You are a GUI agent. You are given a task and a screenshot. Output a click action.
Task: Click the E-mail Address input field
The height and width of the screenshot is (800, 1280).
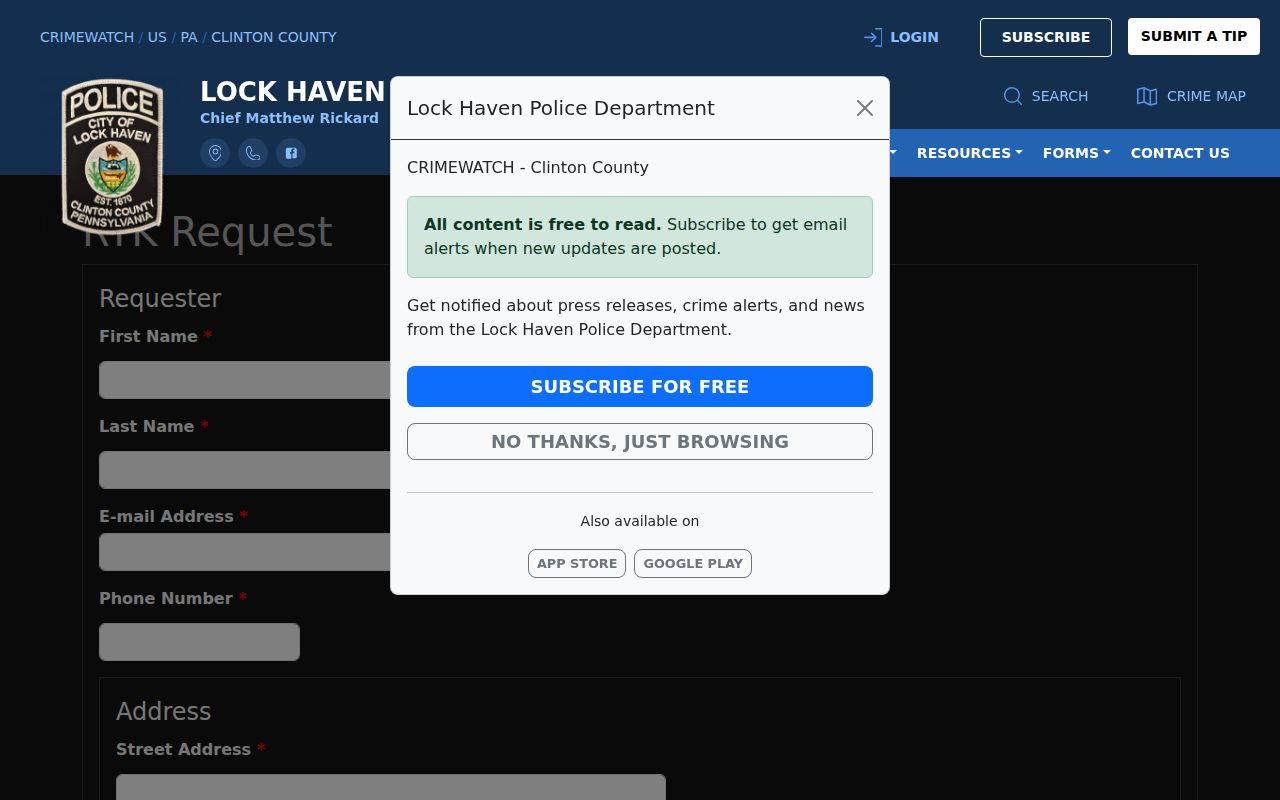tap(245, 552)
